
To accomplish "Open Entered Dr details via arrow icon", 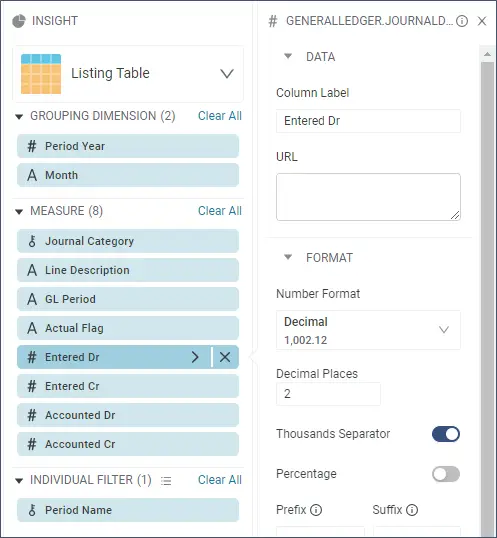I will 195,357.
